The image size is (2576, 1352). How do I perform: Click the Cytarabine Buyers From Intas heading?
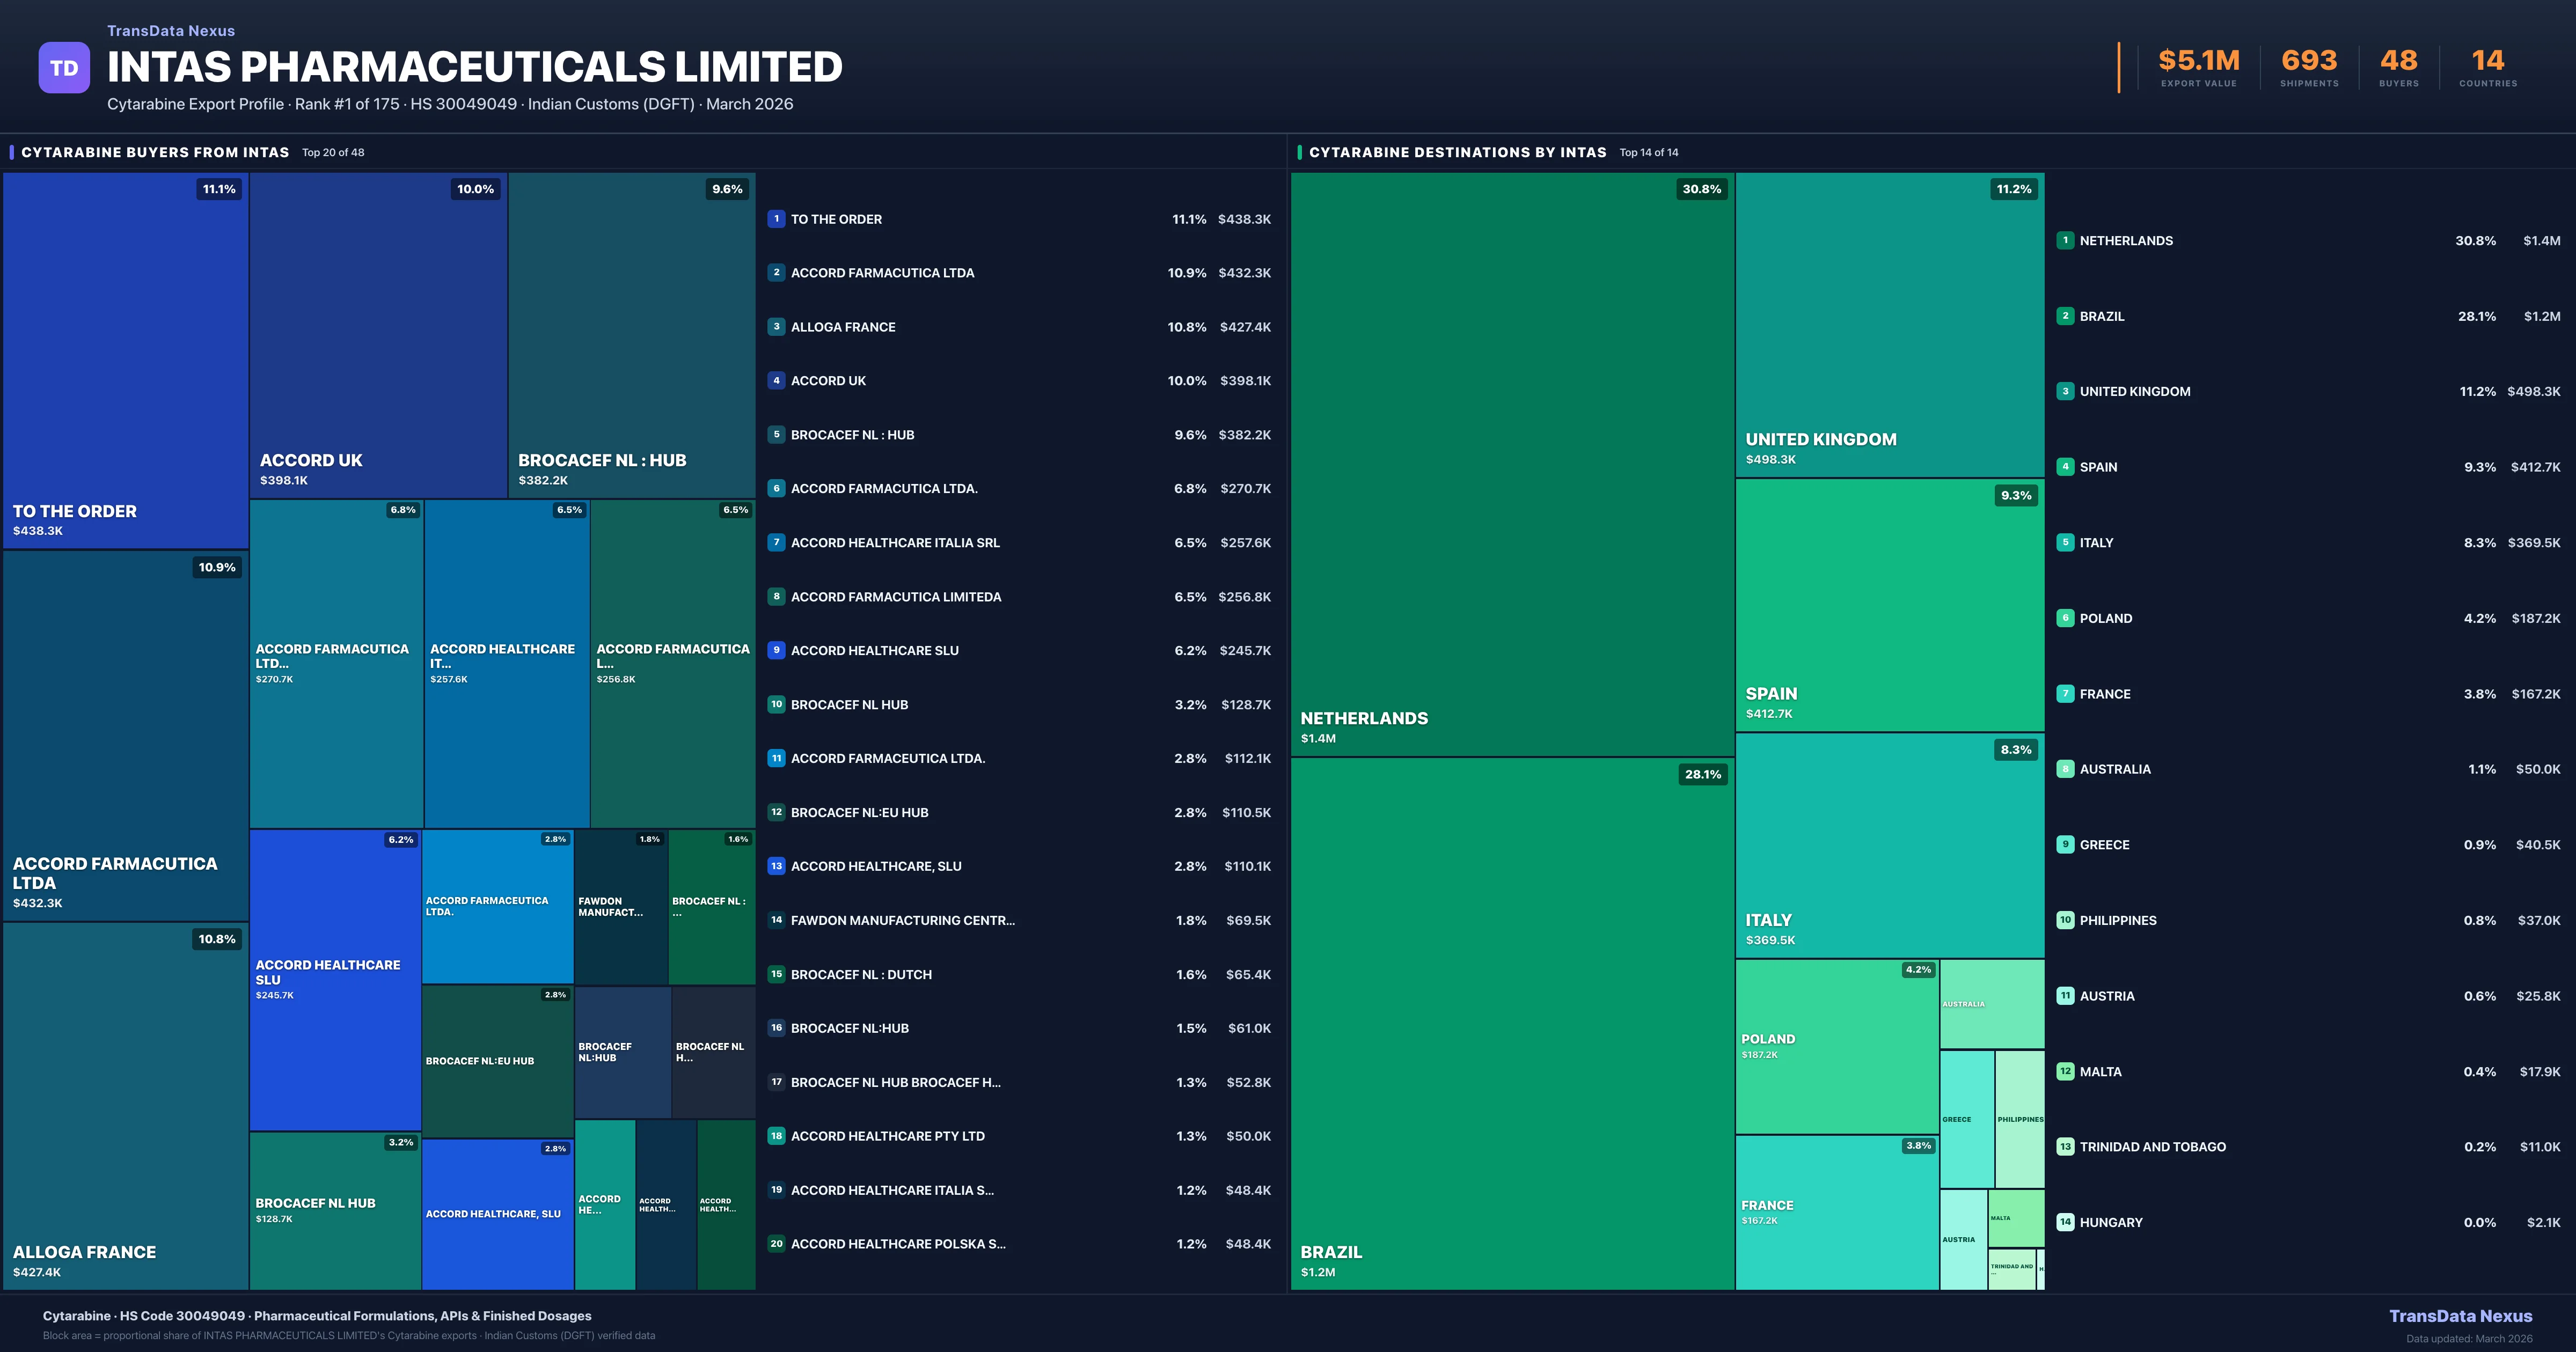click(x=155, y=153)
